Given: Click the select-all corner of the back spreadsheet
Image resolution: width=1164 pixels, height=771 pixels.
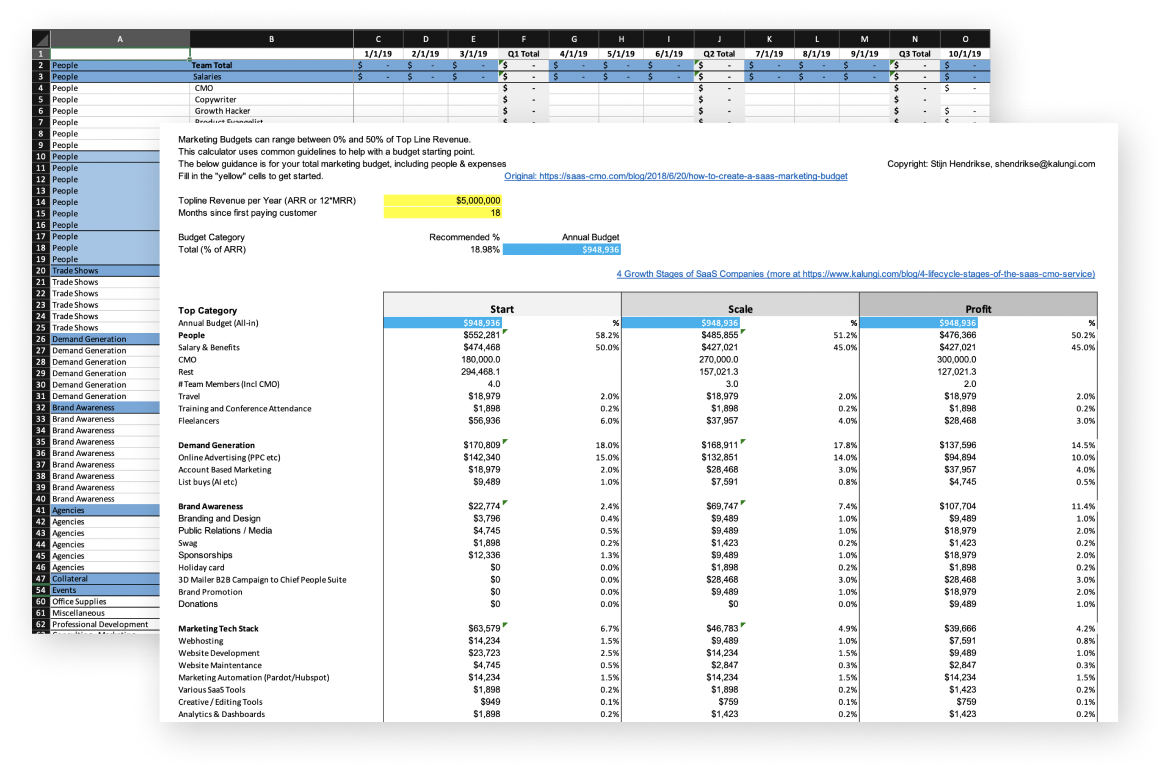Looking at the screenshot, I should (41, 39).
